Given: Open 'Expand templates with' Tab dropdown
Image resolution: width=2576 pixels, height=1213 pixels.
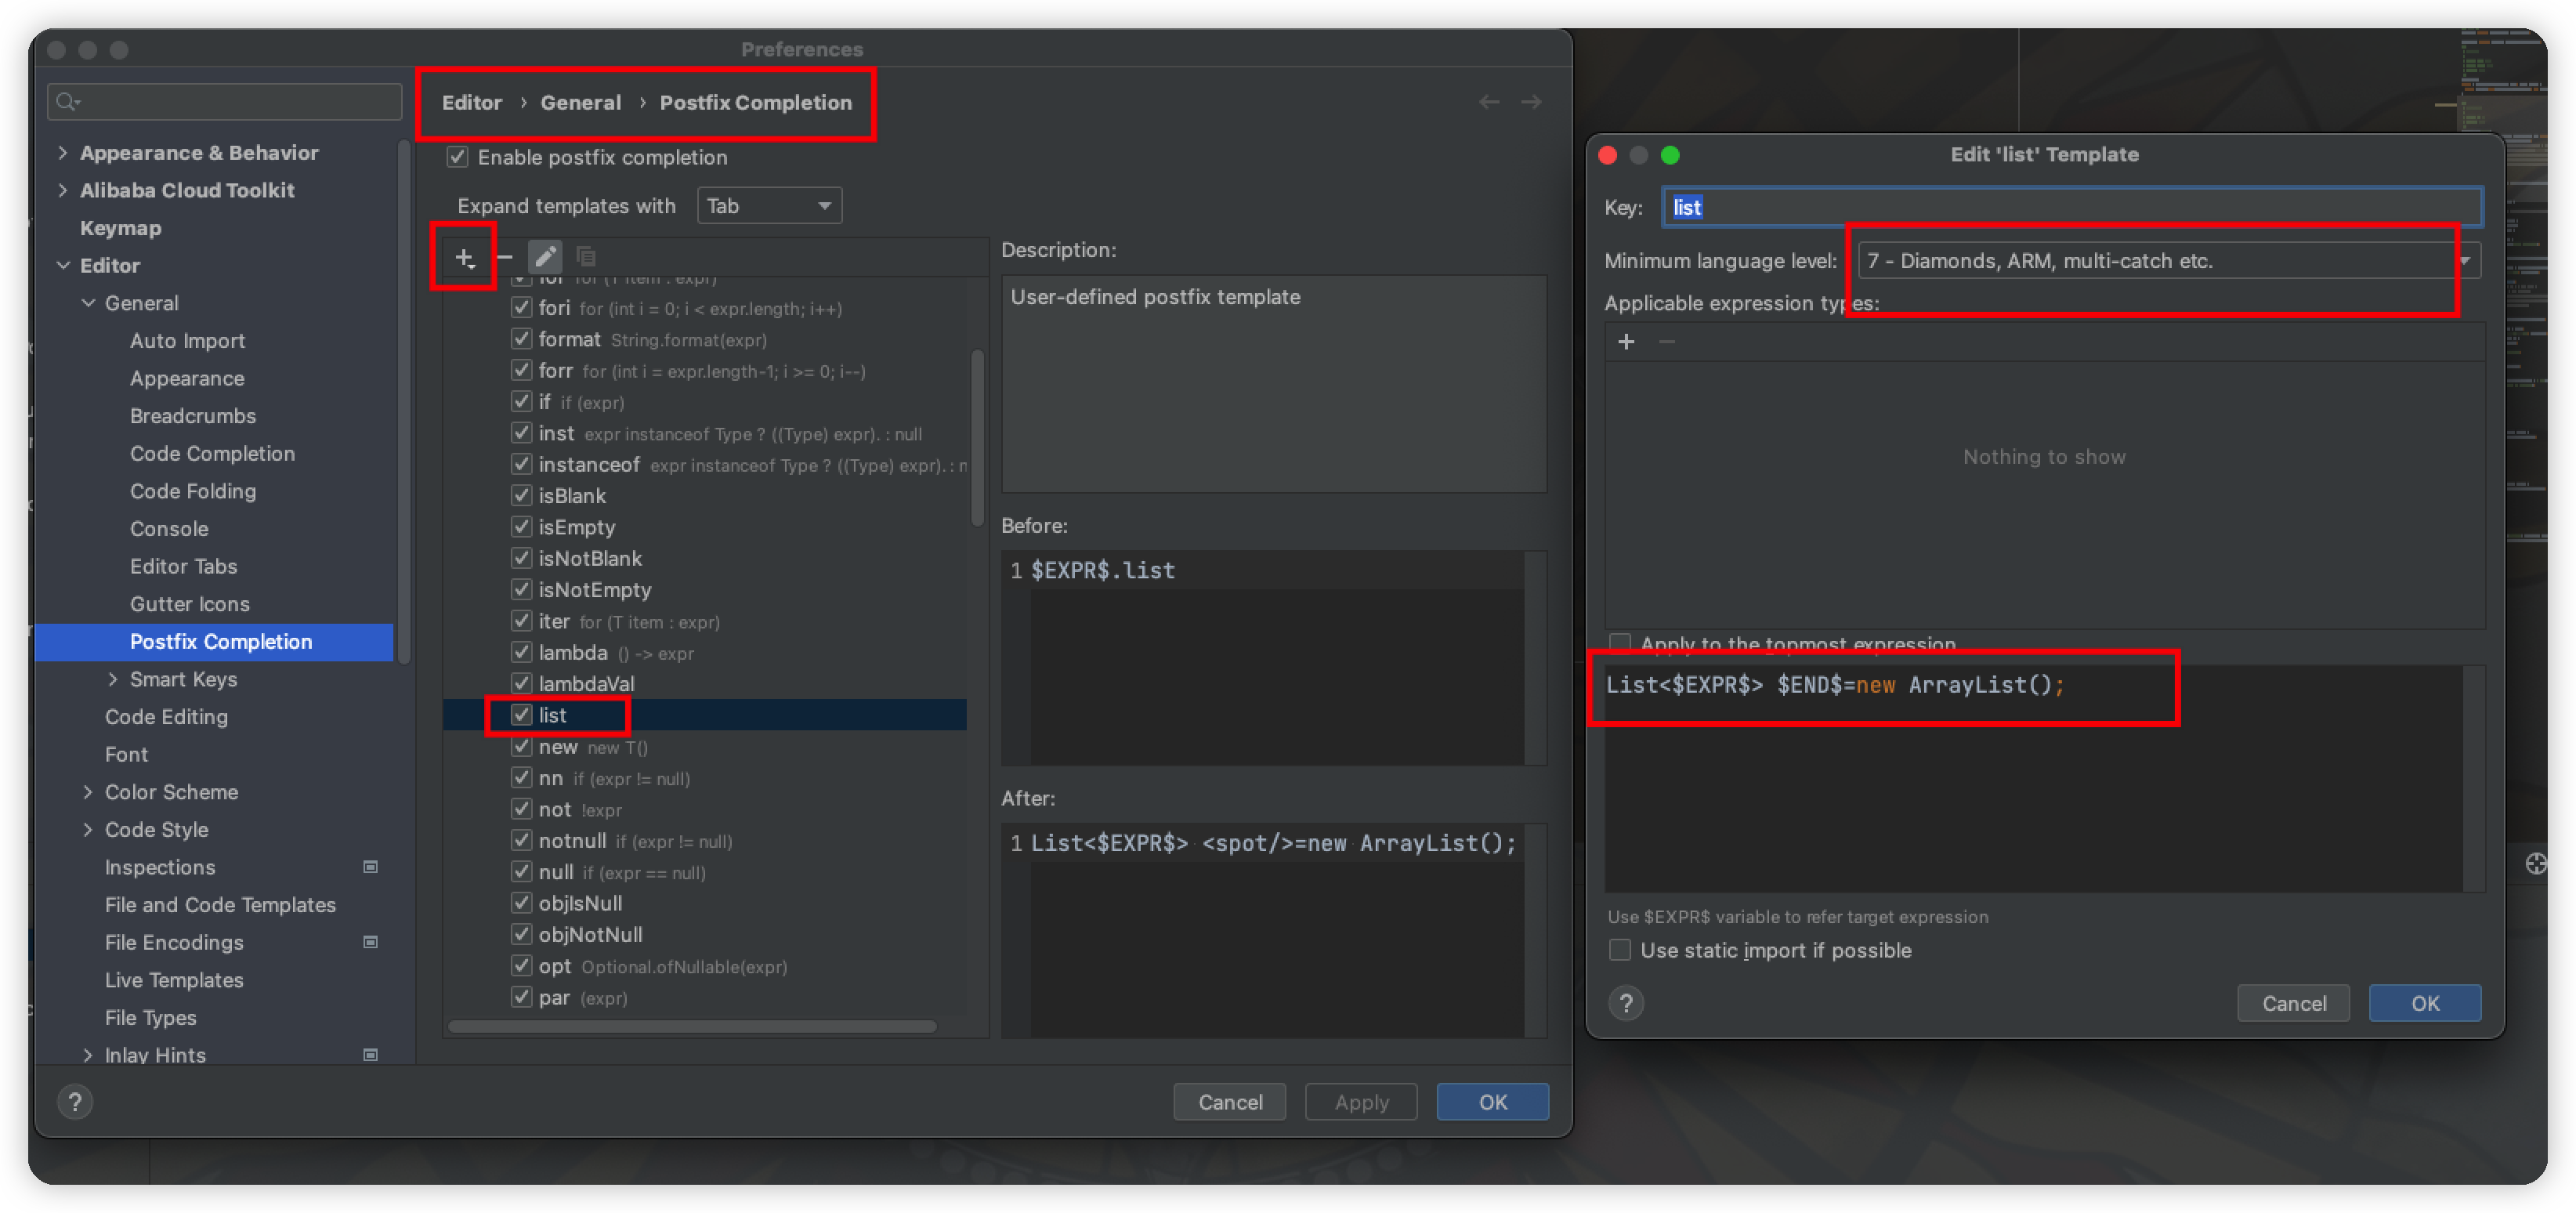Looking at the screenshot, I should [x=769, y=206].
